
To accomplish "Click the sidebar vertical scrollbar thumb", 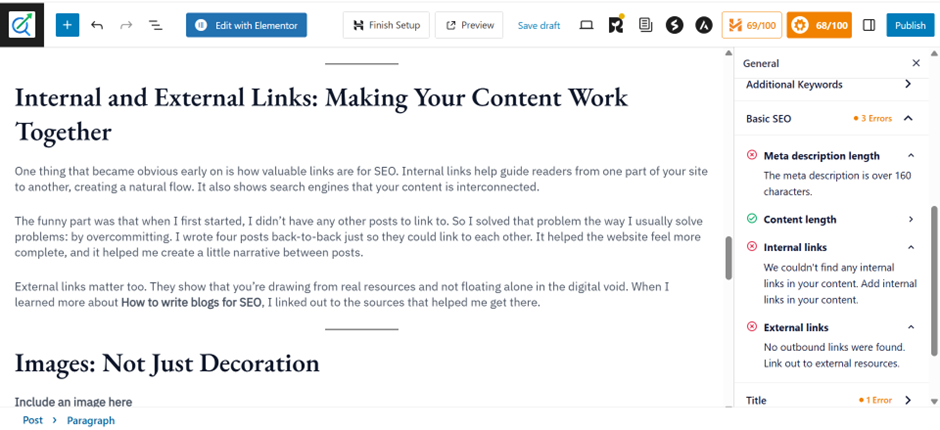I will click(x=934, y=281).
